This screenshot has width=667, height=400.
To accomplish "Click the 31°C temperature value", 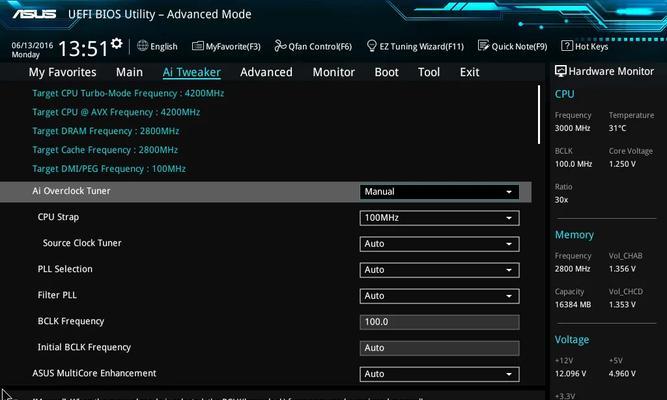I will [617, 128].
